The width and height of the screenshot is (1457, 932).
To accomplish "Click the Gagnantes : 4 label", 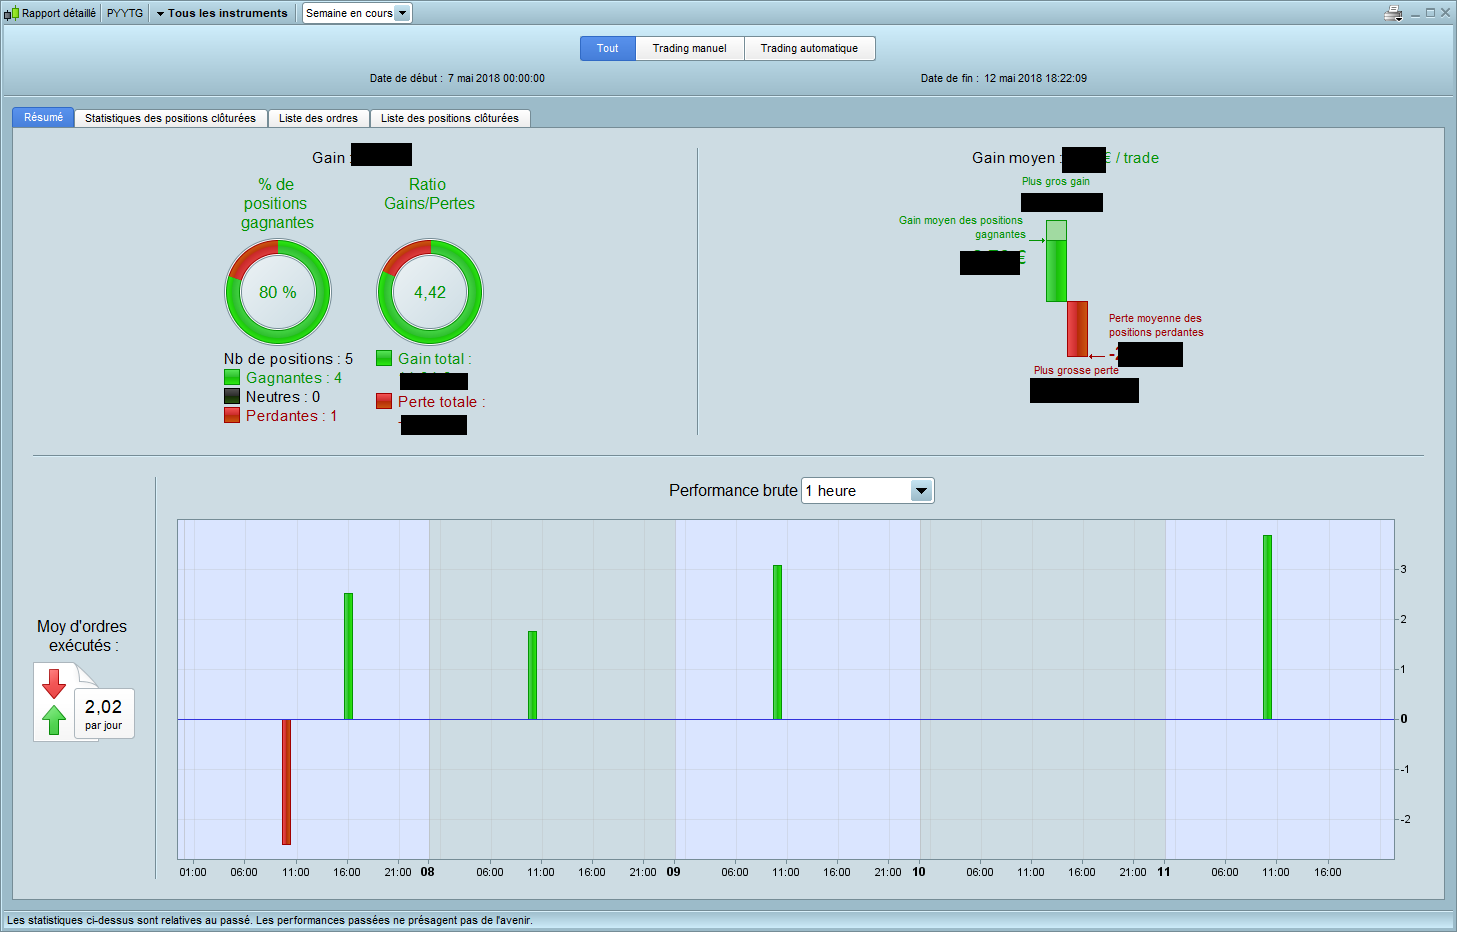I will point(294,377).
